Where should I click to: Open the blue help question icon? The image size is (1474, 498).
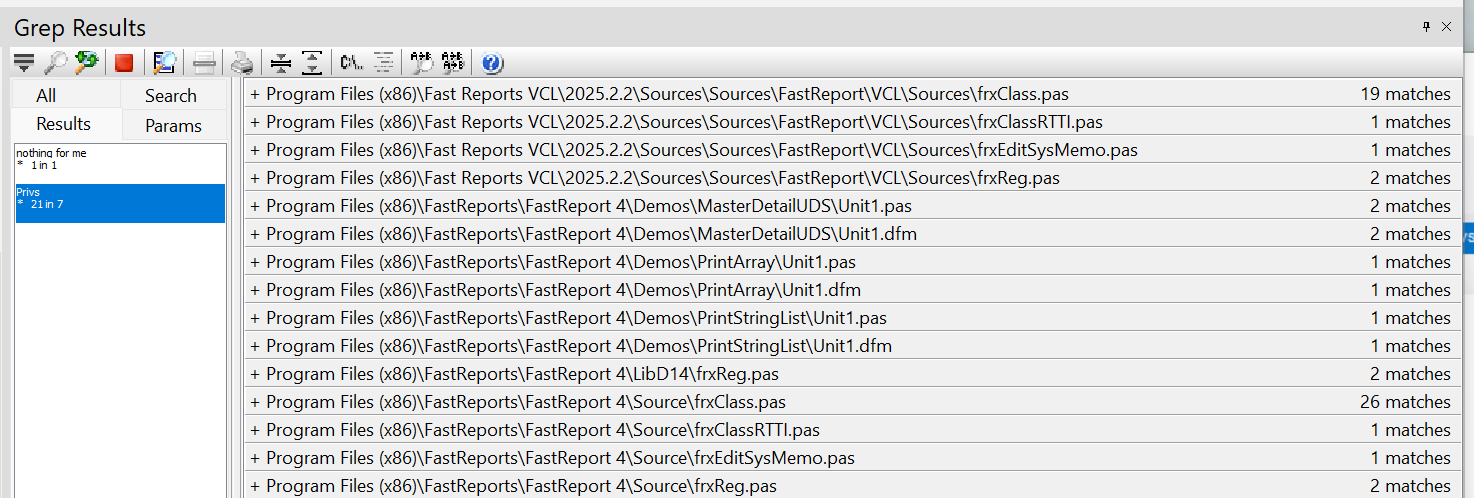(491, 63)
